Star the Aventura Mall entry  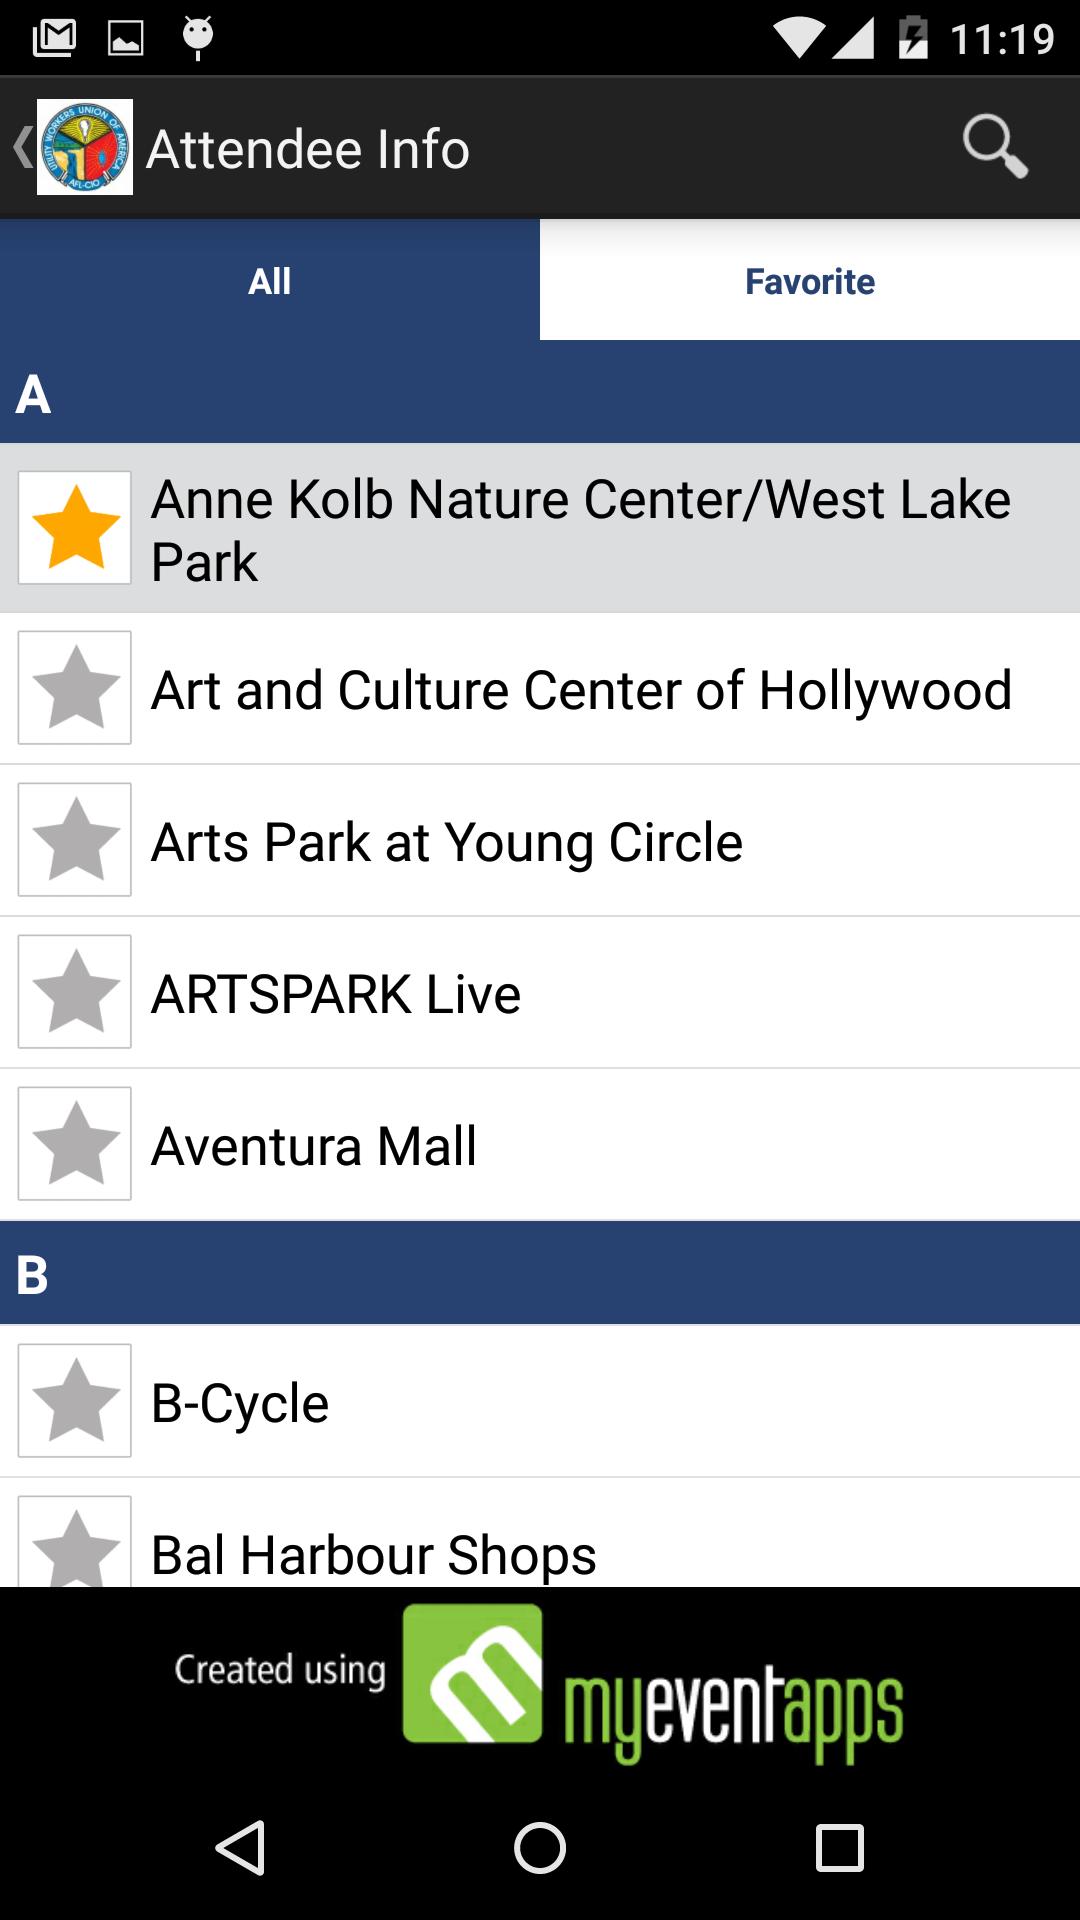[75, 1144]
